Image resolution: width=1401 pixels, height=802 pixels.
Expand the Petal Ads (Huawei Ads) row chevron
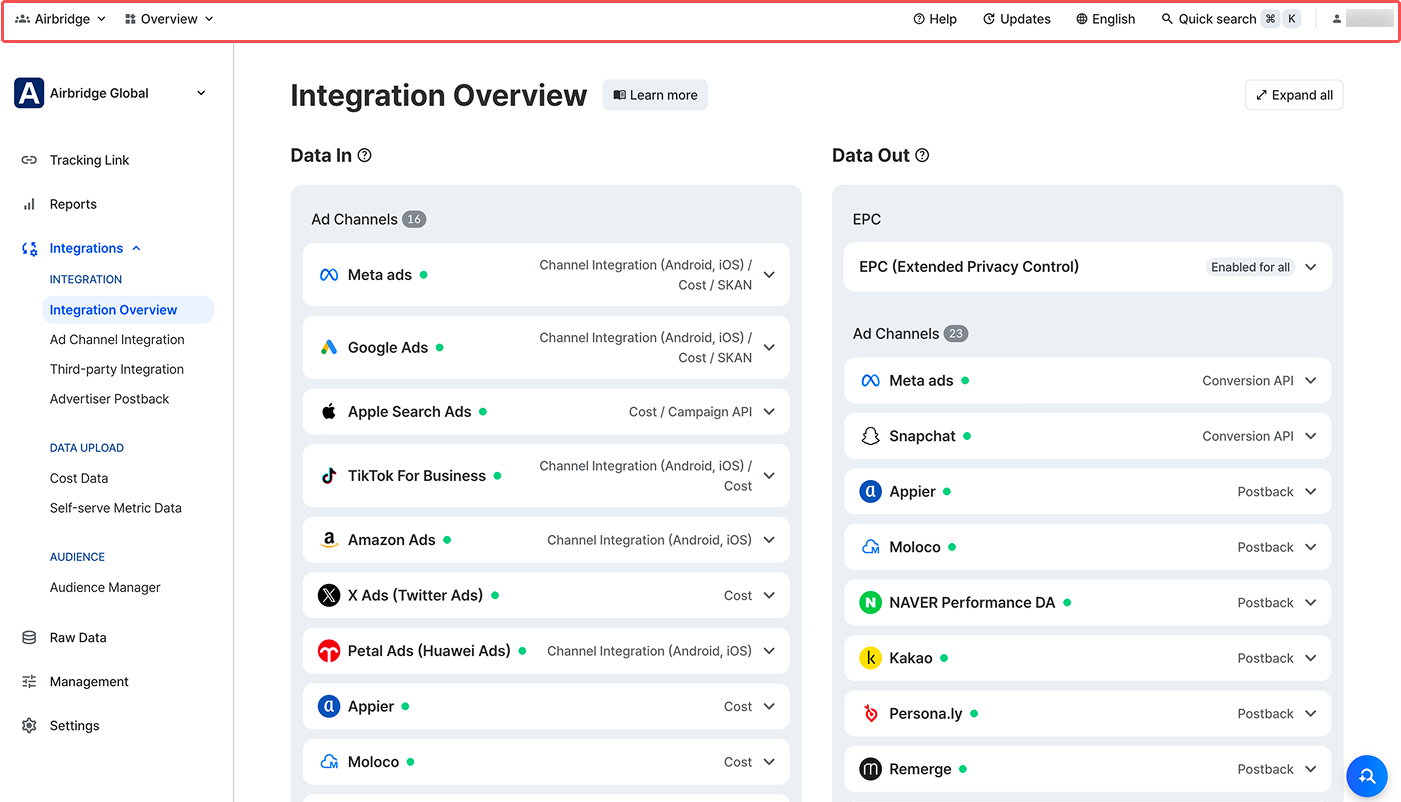click(769, 651)
